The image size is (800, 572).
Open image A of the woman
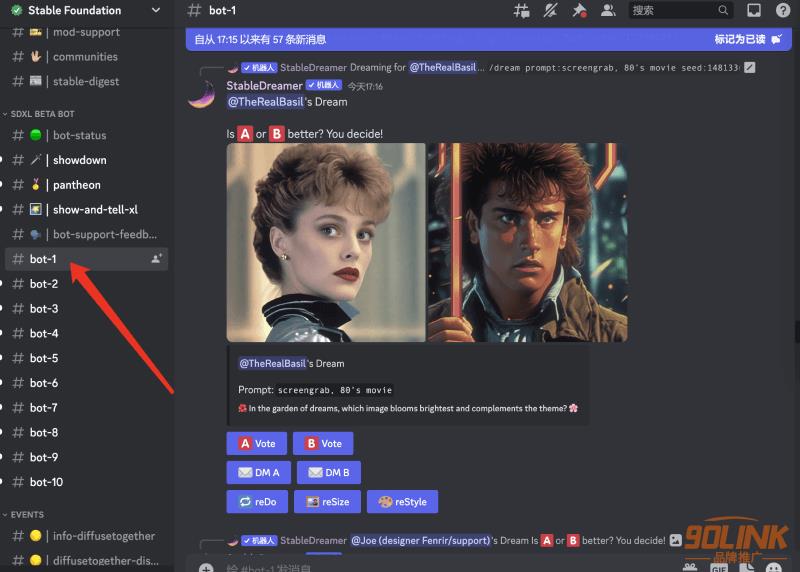326,242
